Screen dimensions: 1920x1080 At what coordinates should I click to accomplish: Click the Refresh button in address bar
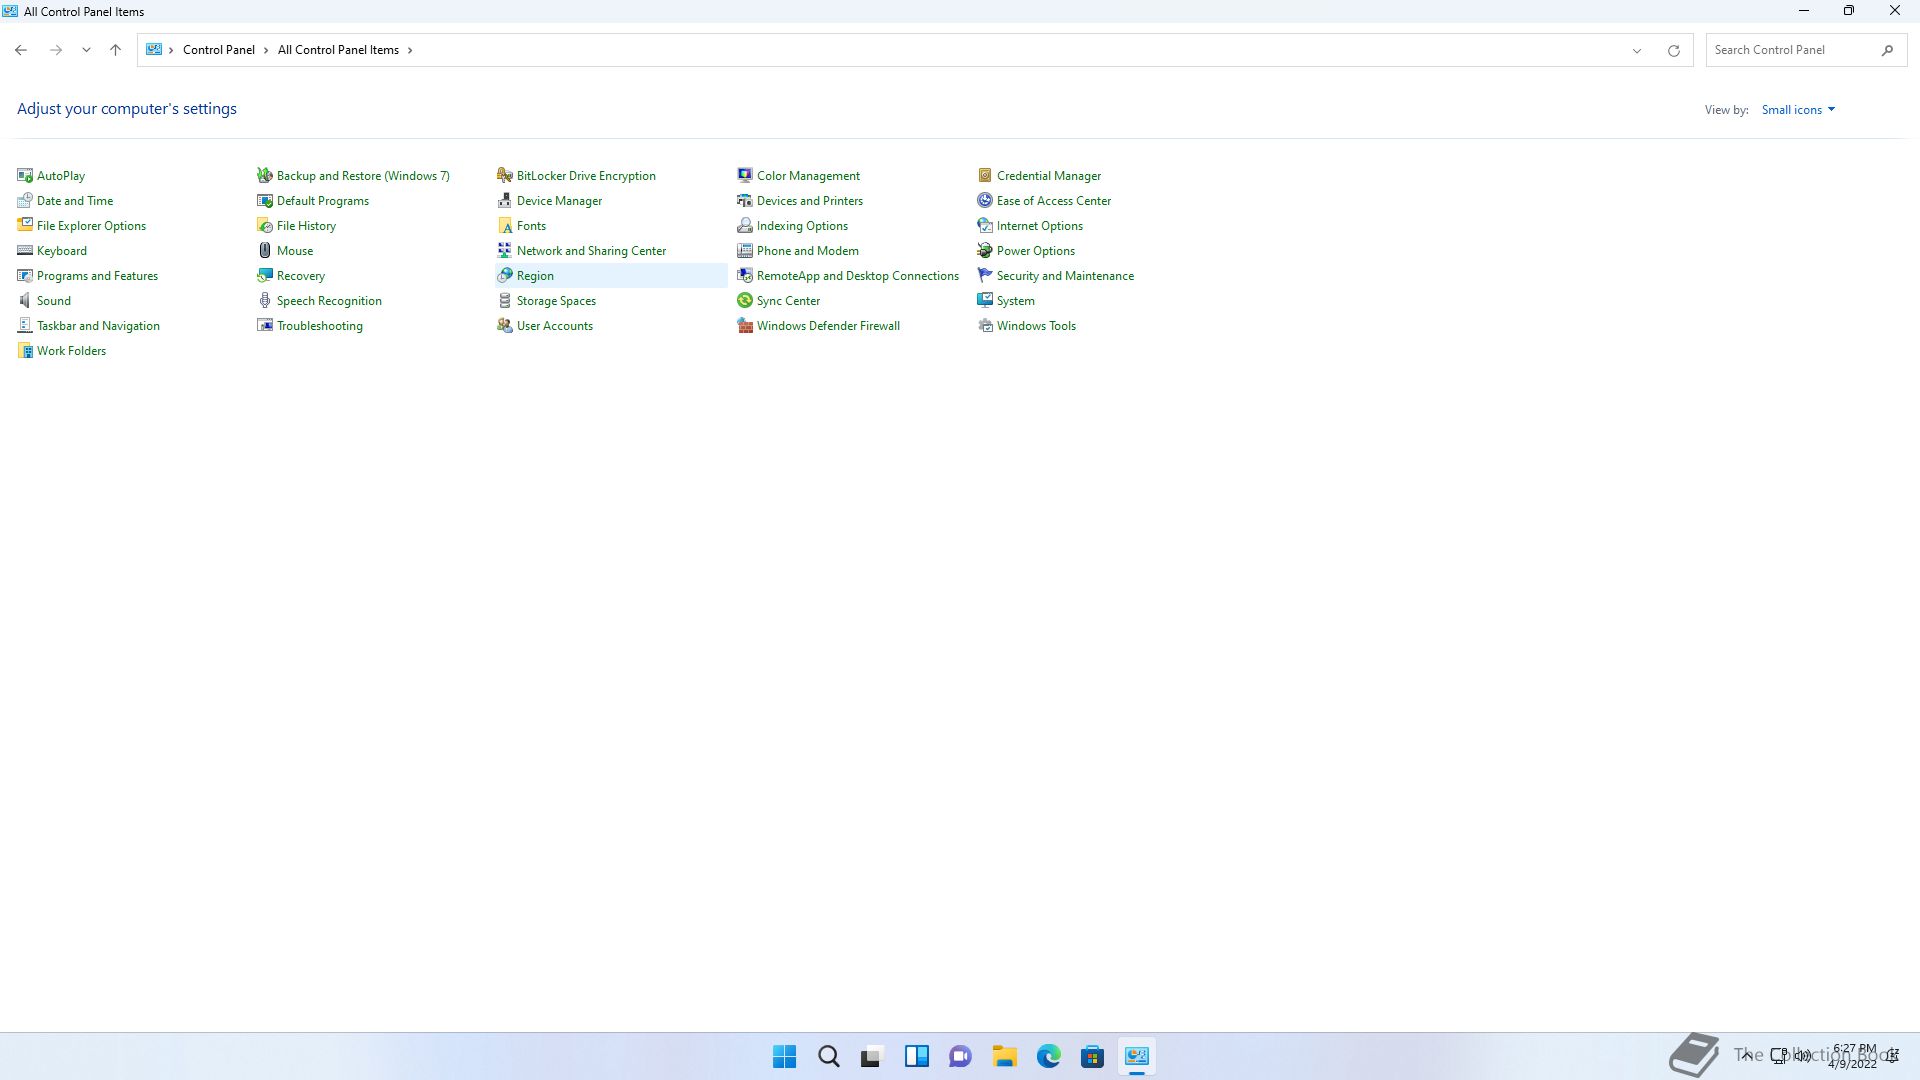[1673, 50]
